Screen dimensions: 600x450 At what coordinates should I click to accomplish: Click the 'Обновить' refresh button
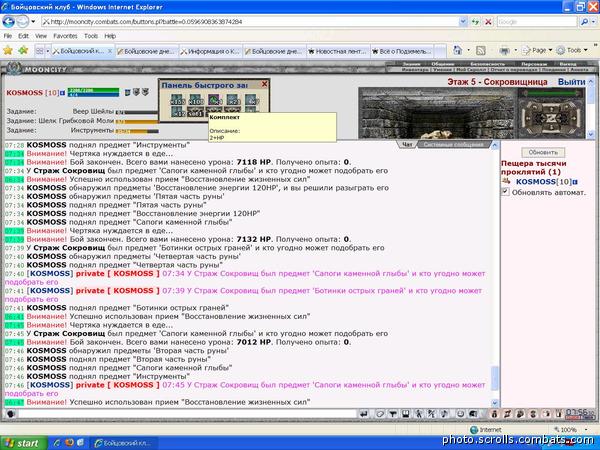tap(543, 152)
